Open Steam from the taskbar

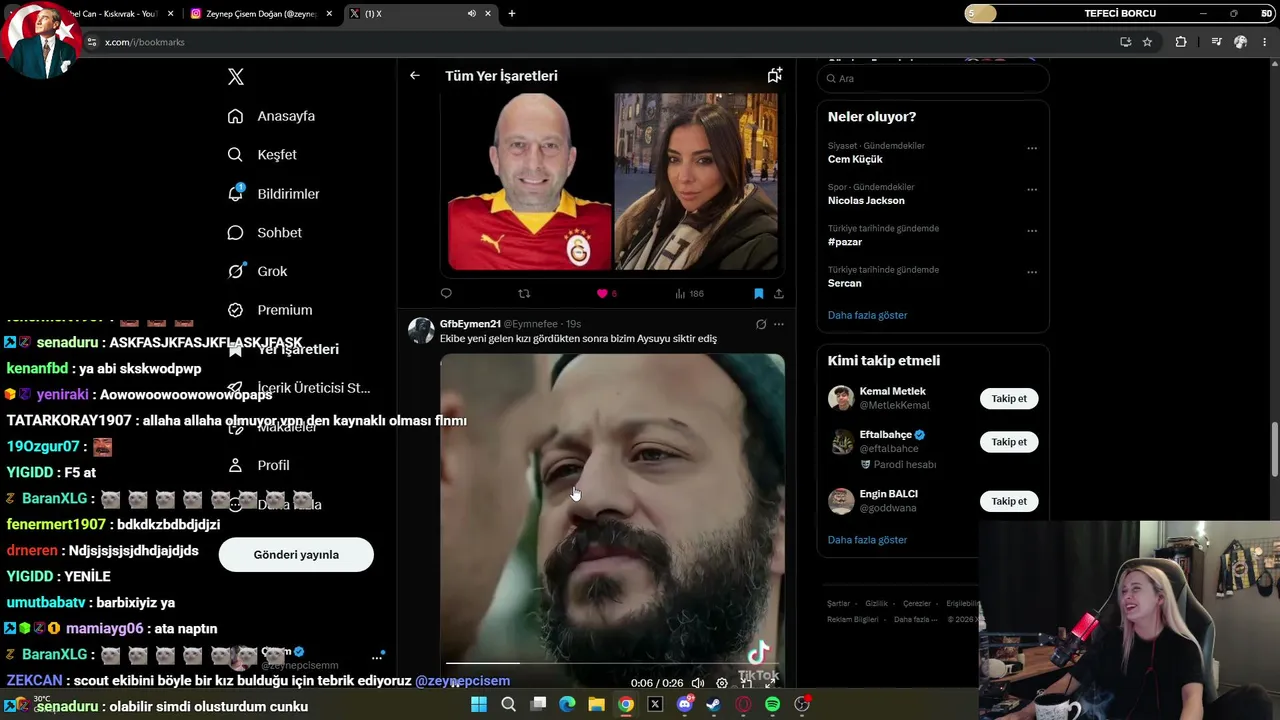[714, 705]
